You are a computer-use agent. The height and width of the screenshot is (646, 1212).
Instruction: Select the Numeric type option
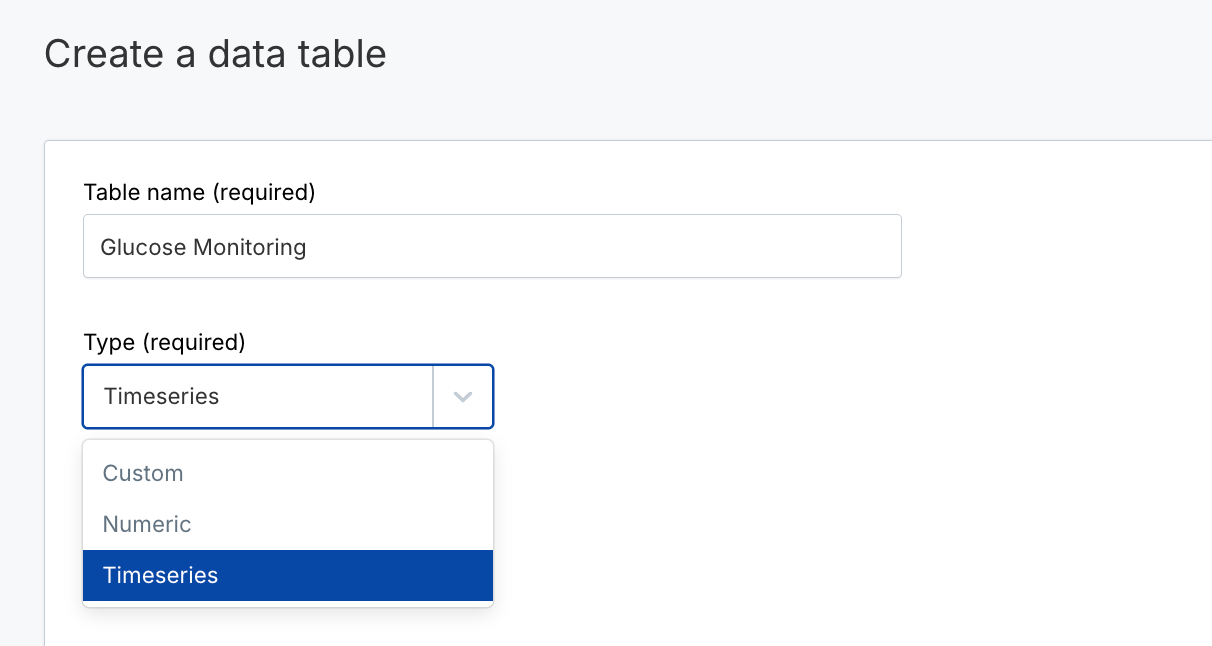[147, 524]
